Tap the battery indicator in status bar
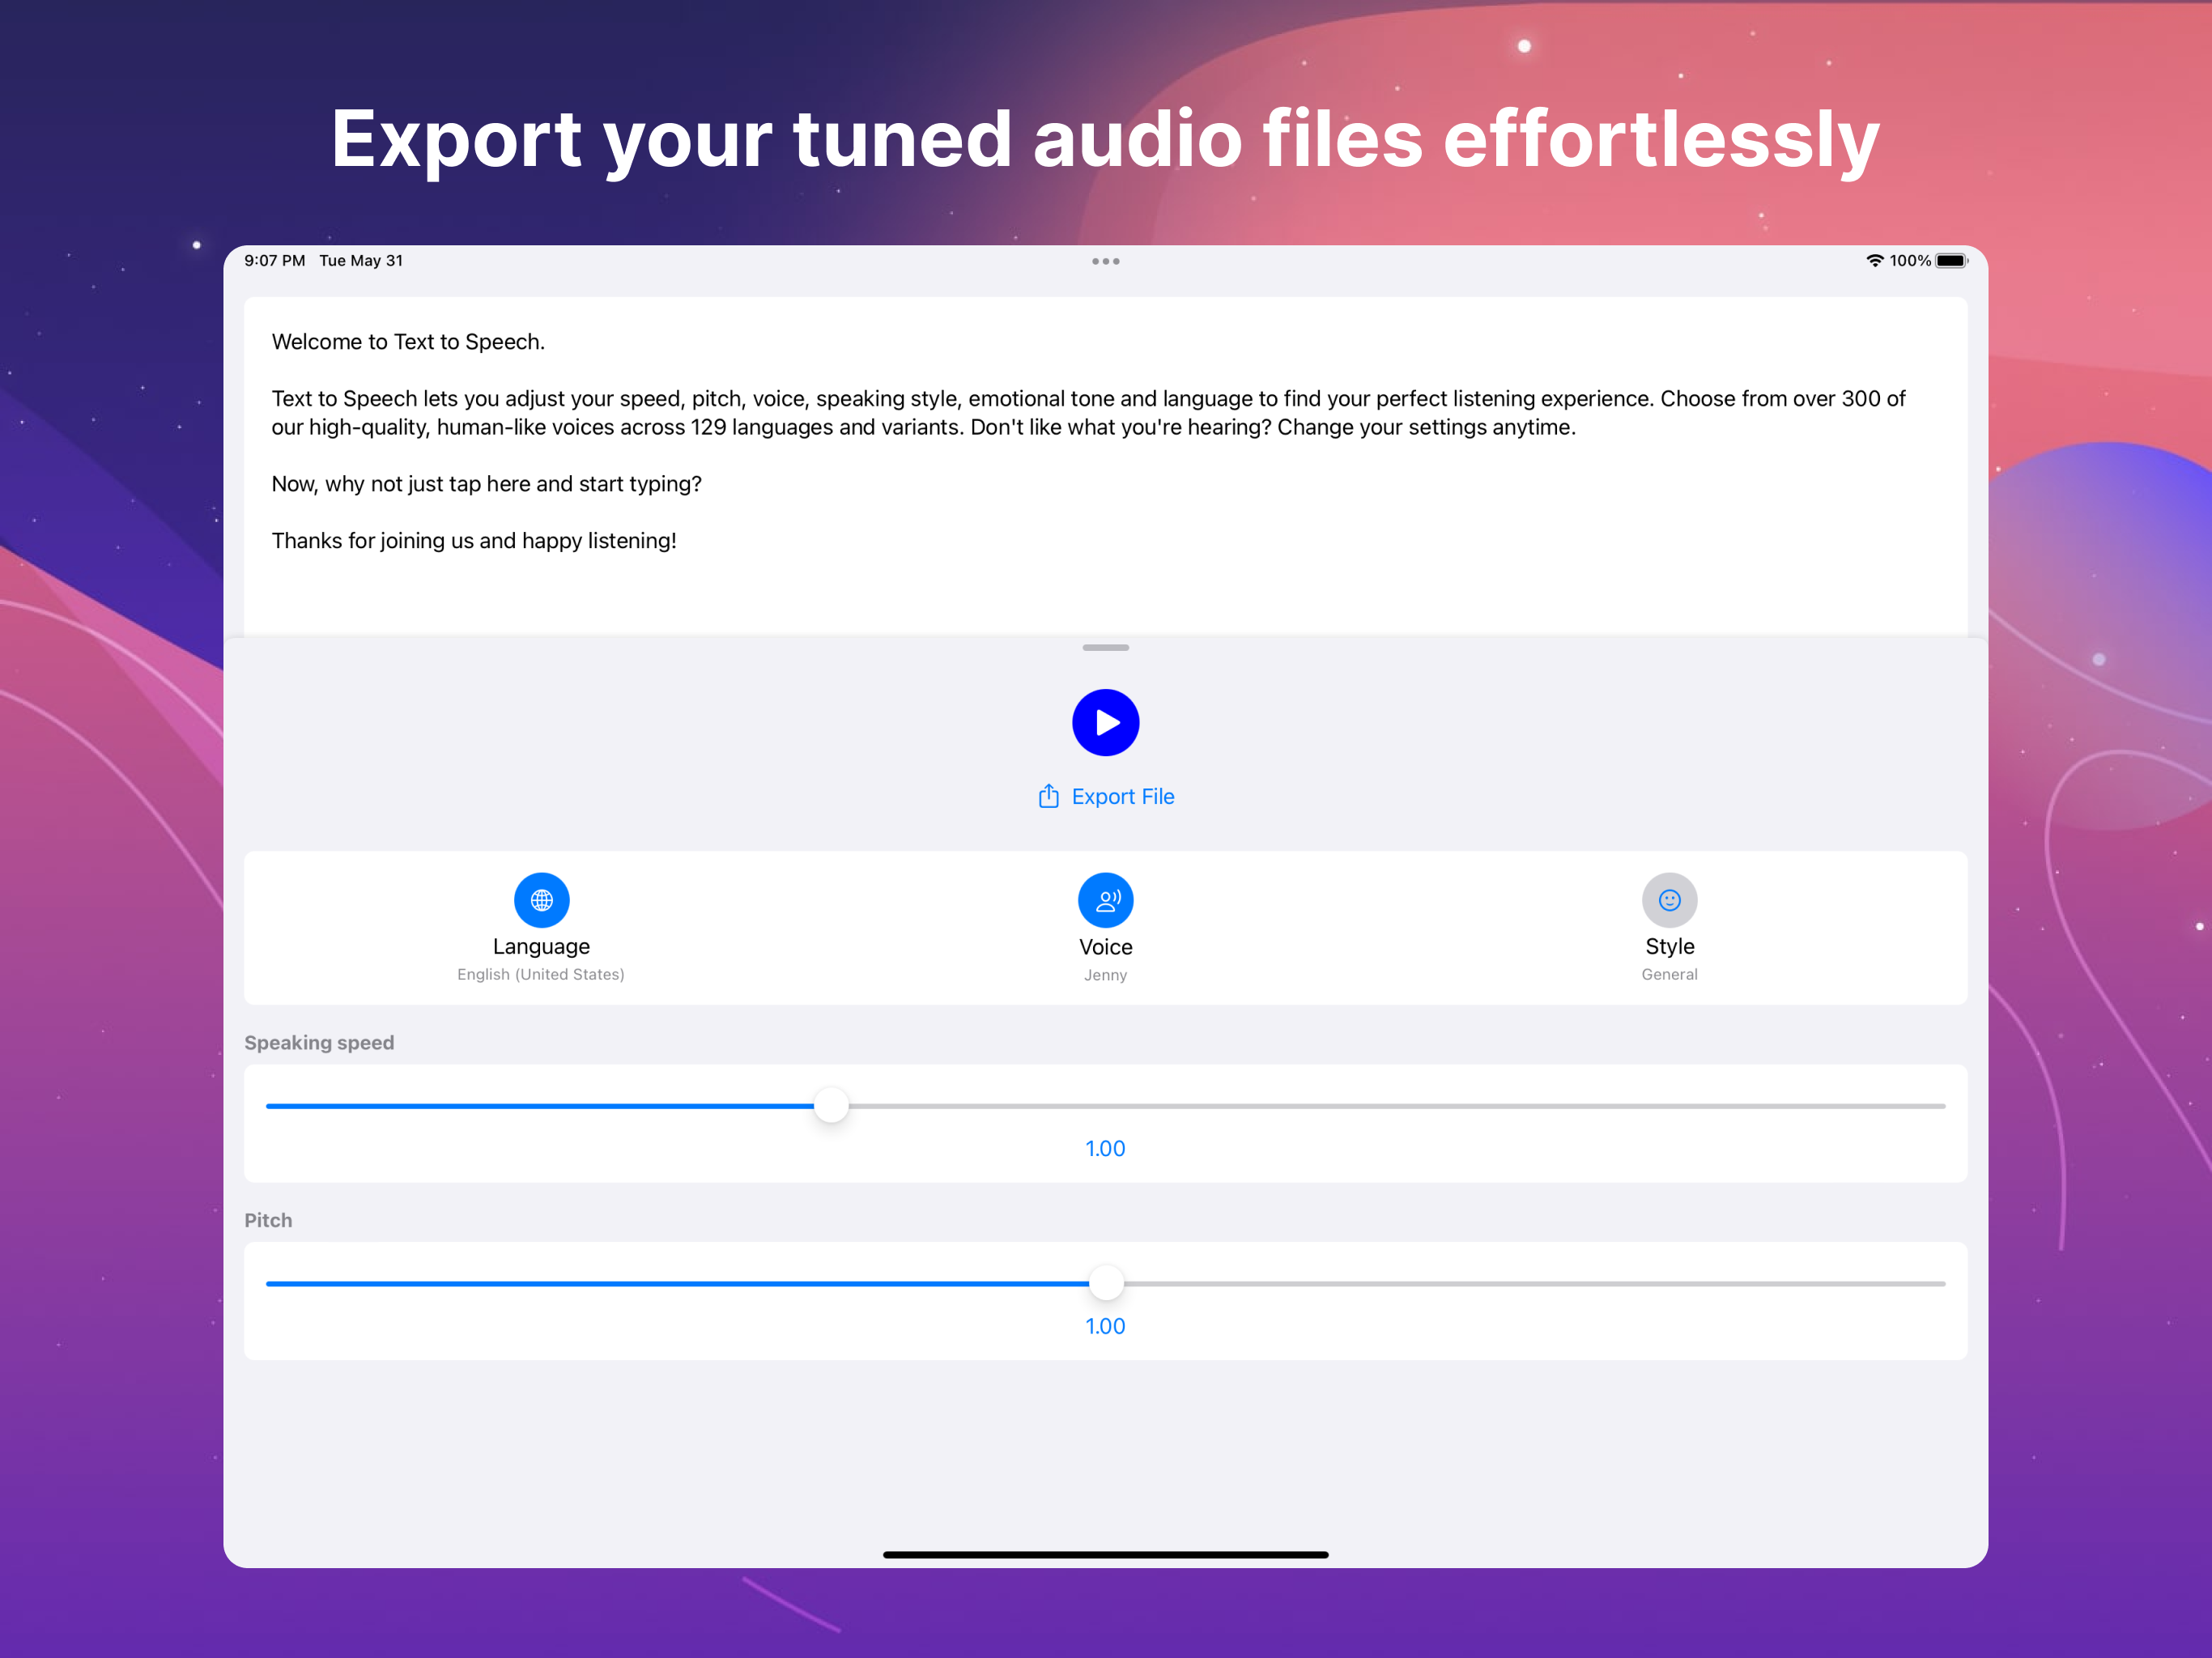The image size is (2212, 1658). click(x=1951, y=260)
